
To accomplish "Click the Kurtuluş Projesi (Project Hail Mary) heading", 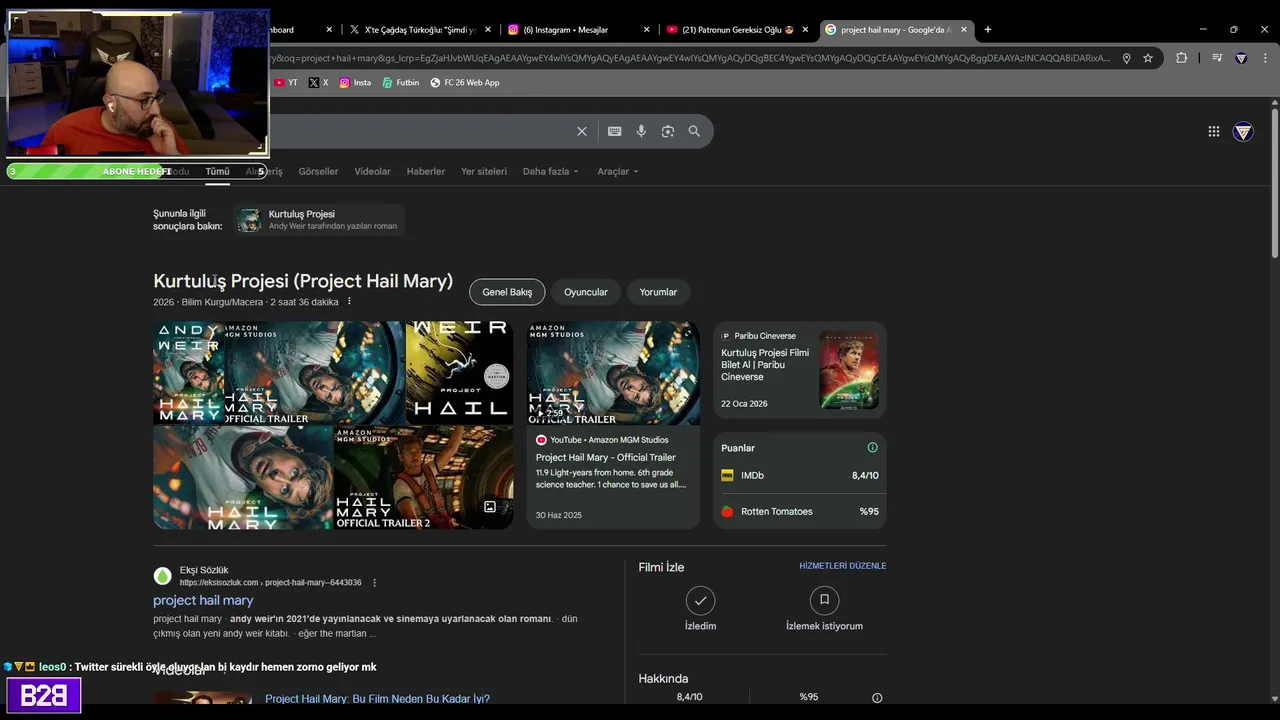I will (x=303, y=281).
